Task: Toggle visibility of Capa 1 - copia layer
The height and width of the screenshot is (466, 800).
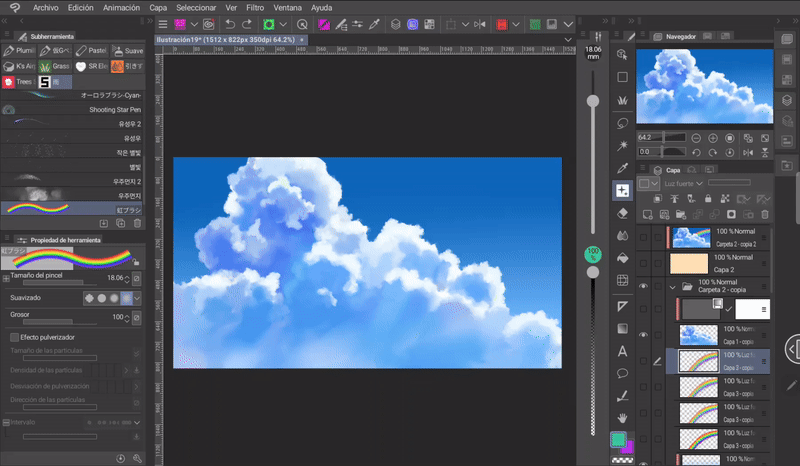Action: [644, 334]
